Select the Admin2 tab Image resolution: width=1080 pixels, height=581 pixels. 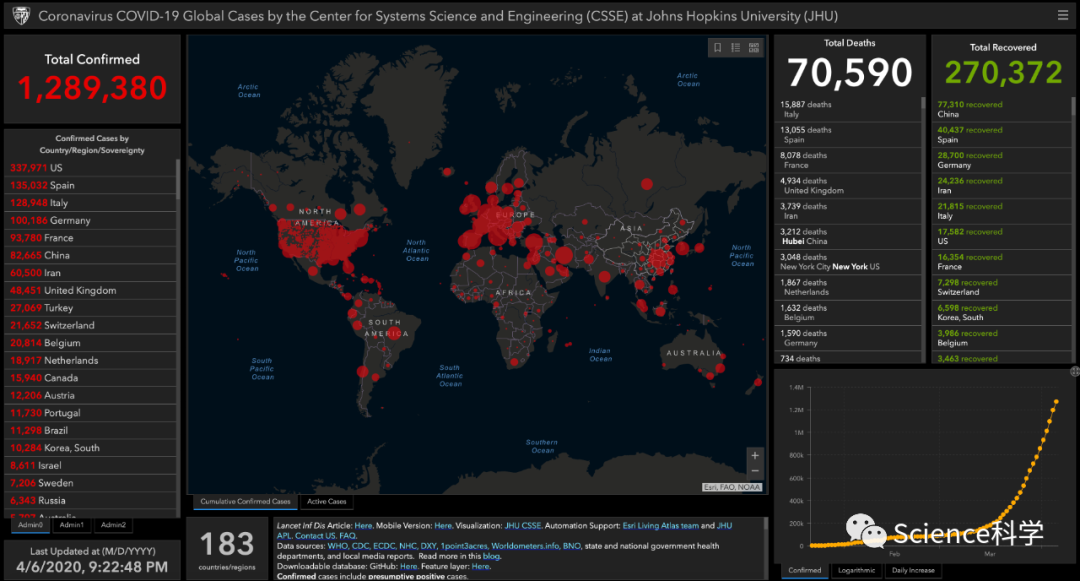(x=113, y=525)
